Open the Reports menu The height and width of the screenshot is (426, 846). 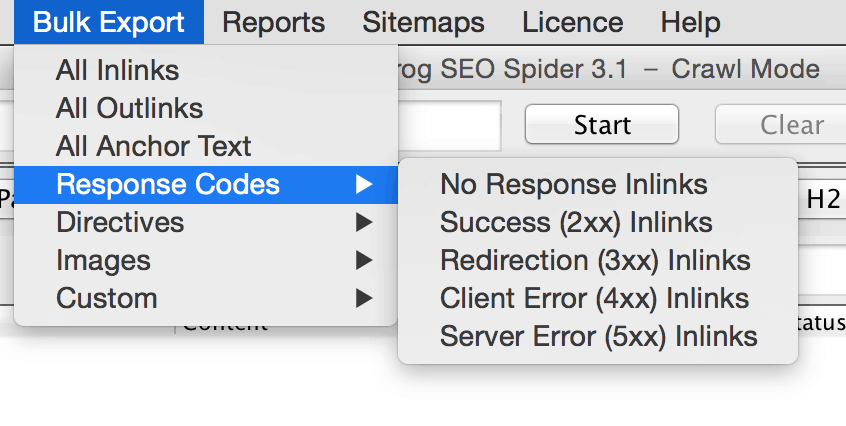point(273,22)
